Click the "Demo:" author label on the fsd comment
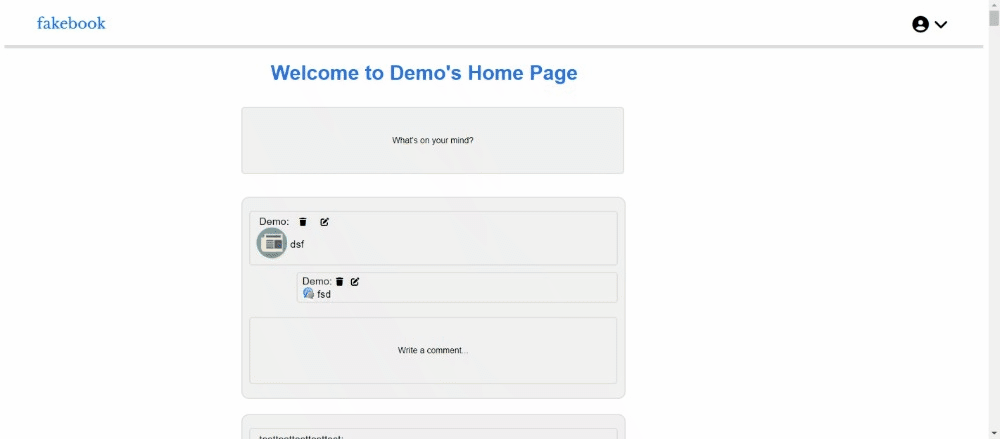The width and height of the screenshot is (1000, 439). (317, 281)
